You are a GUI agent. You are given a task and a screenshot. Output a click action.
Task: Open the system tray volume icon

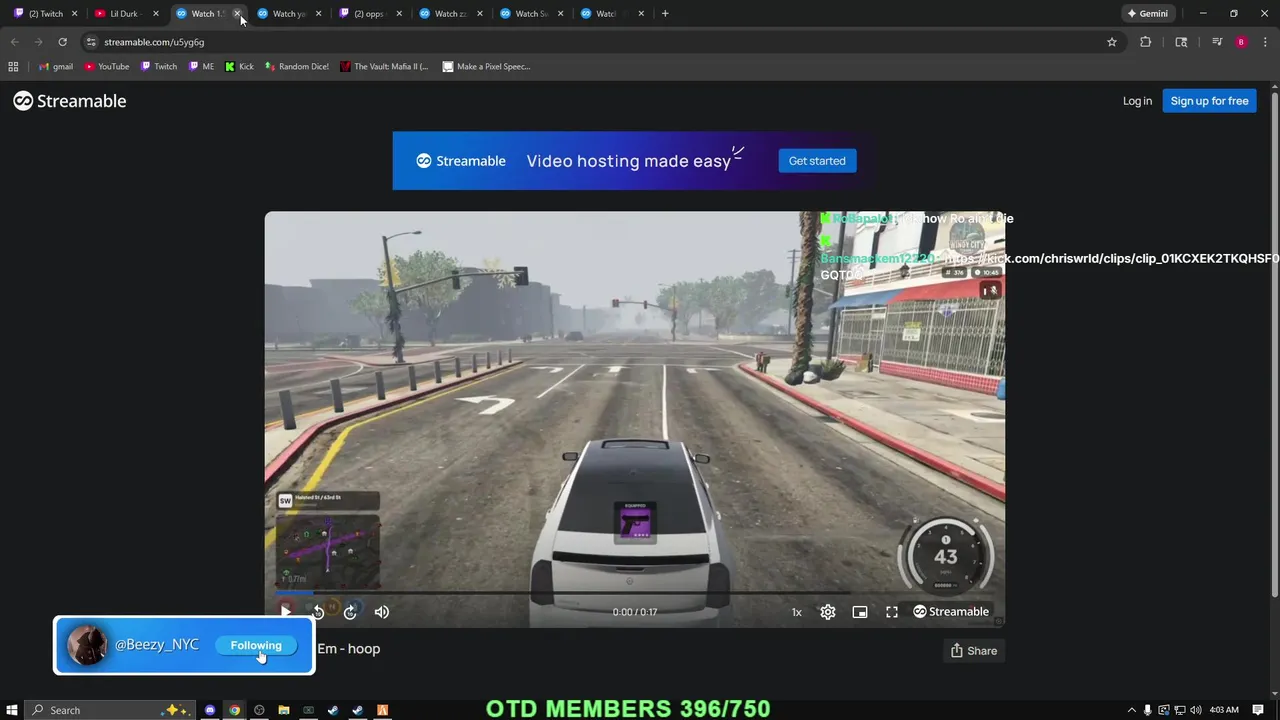click(1196, 710)
